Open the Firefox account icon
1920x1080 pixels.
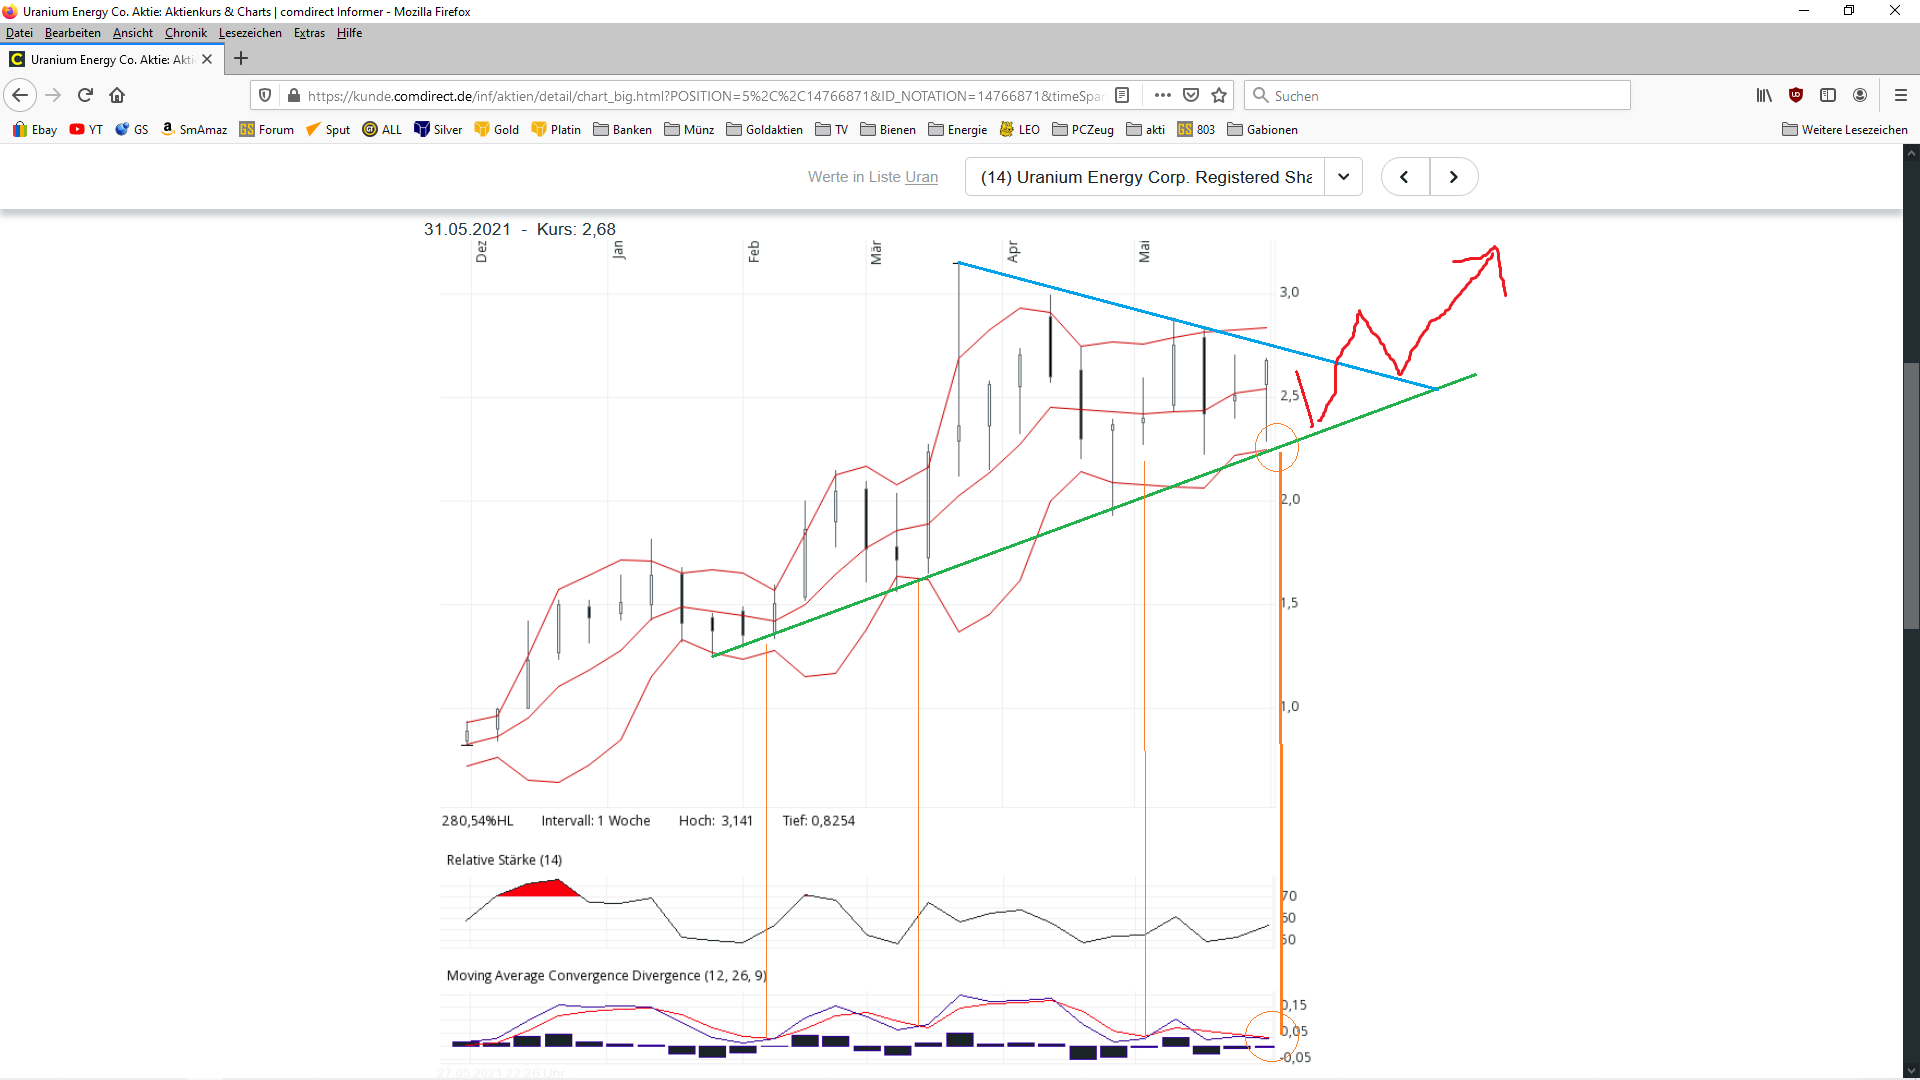[1860, 95]
